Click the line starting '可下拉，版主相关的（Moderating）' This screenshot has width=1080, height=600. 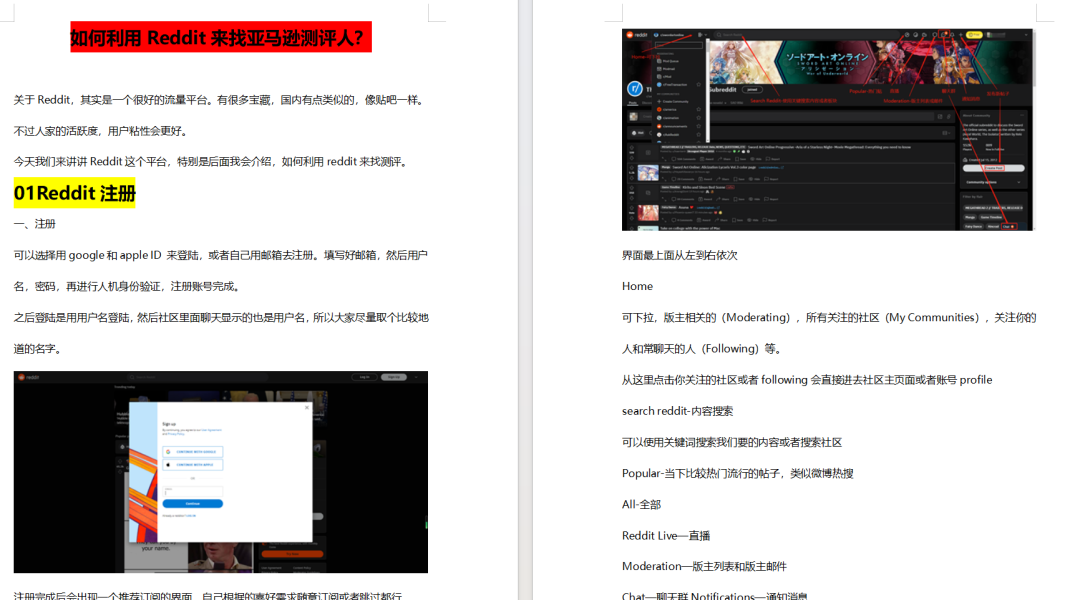pos(829,318)
